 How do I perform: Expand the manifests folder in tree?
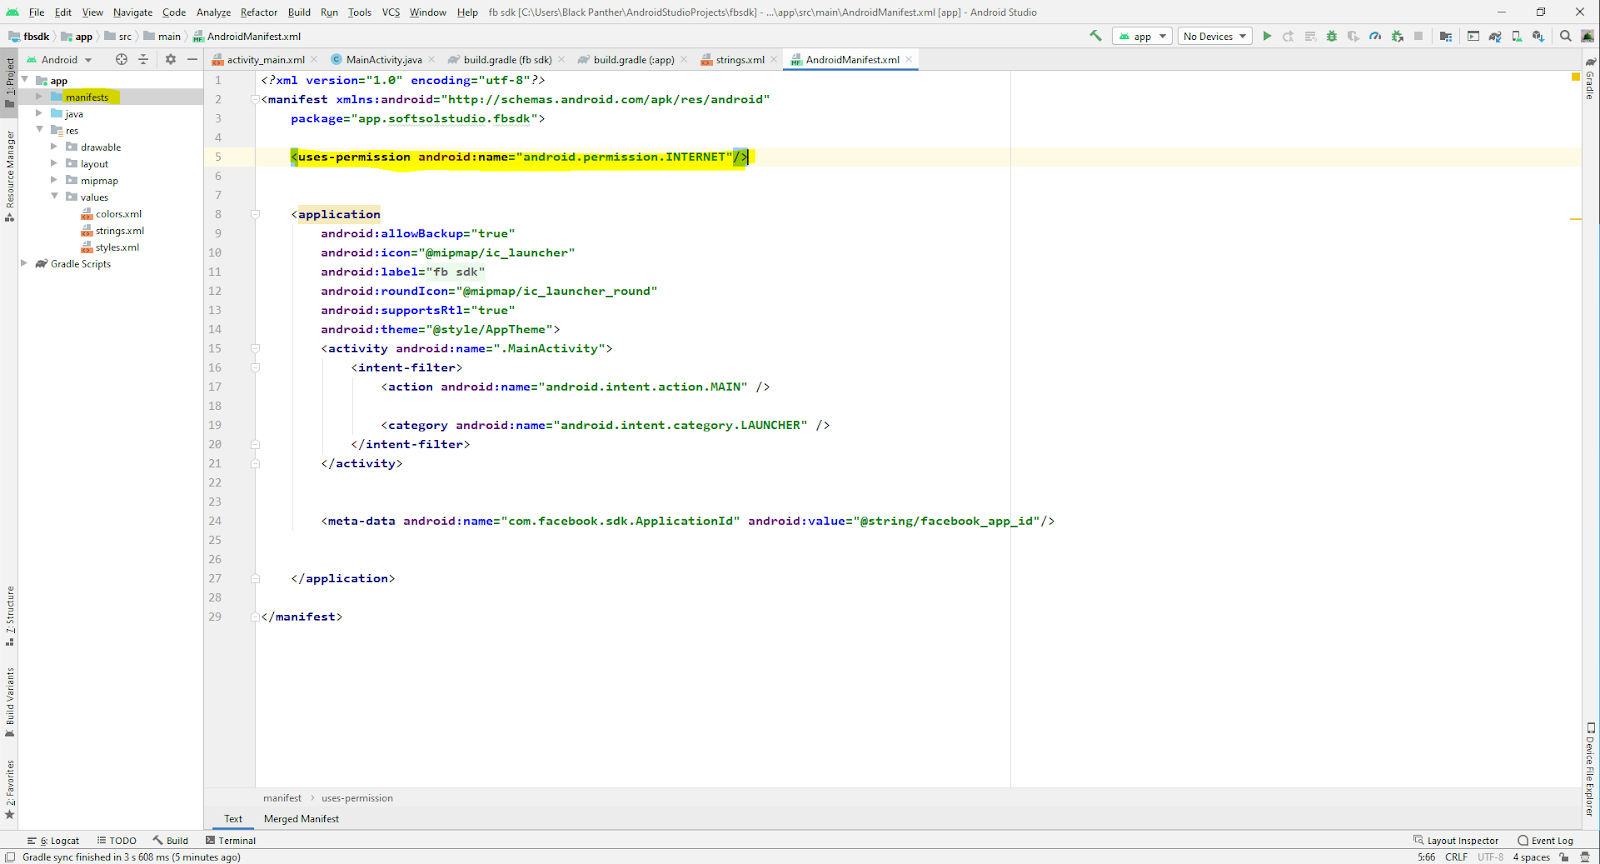39,97
